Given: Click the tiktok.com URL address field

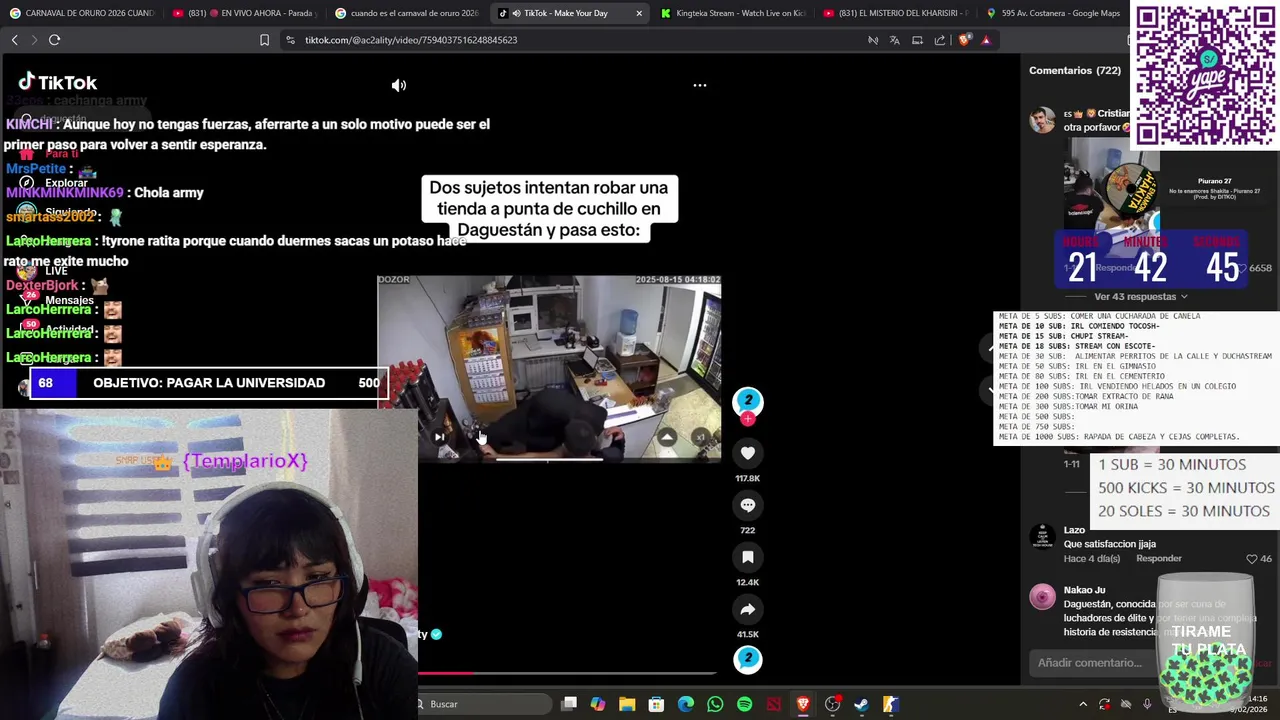Looking at the screenshot, I should [x=410, y=40].
